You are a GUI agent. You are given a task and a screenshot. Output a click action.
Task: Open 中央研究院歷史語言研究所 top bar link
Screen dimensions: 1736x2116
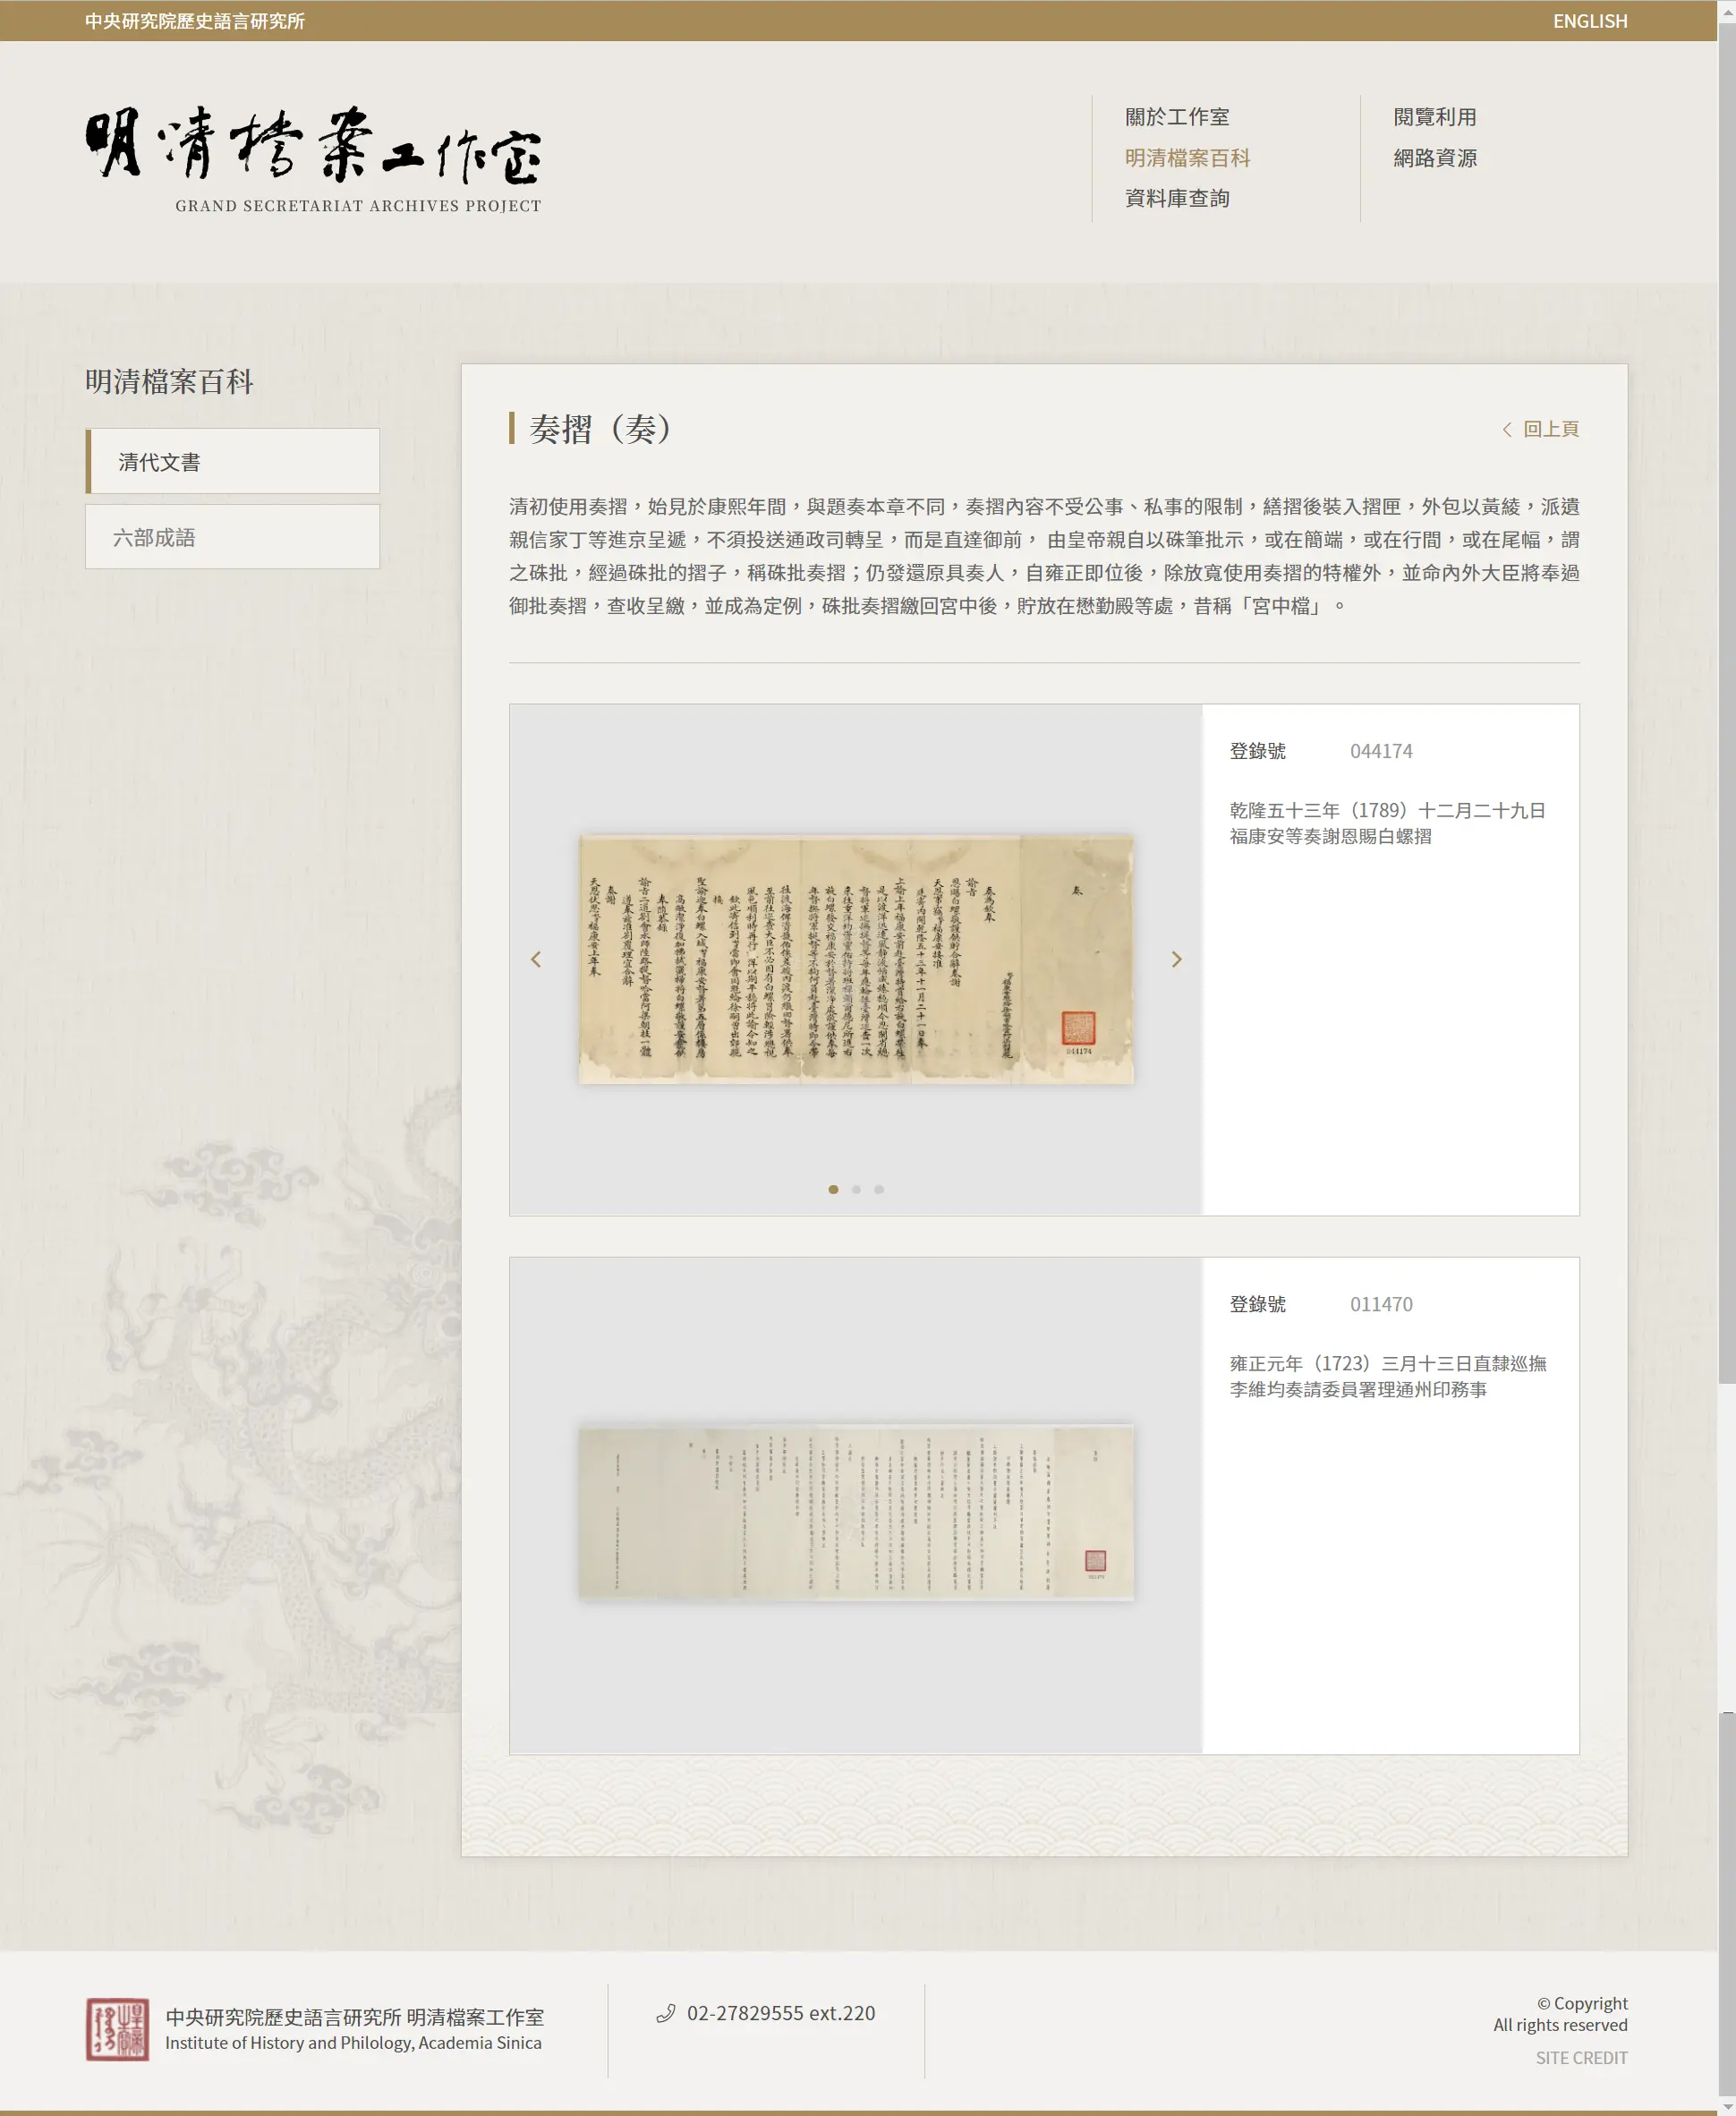click(x=195, y=21)
